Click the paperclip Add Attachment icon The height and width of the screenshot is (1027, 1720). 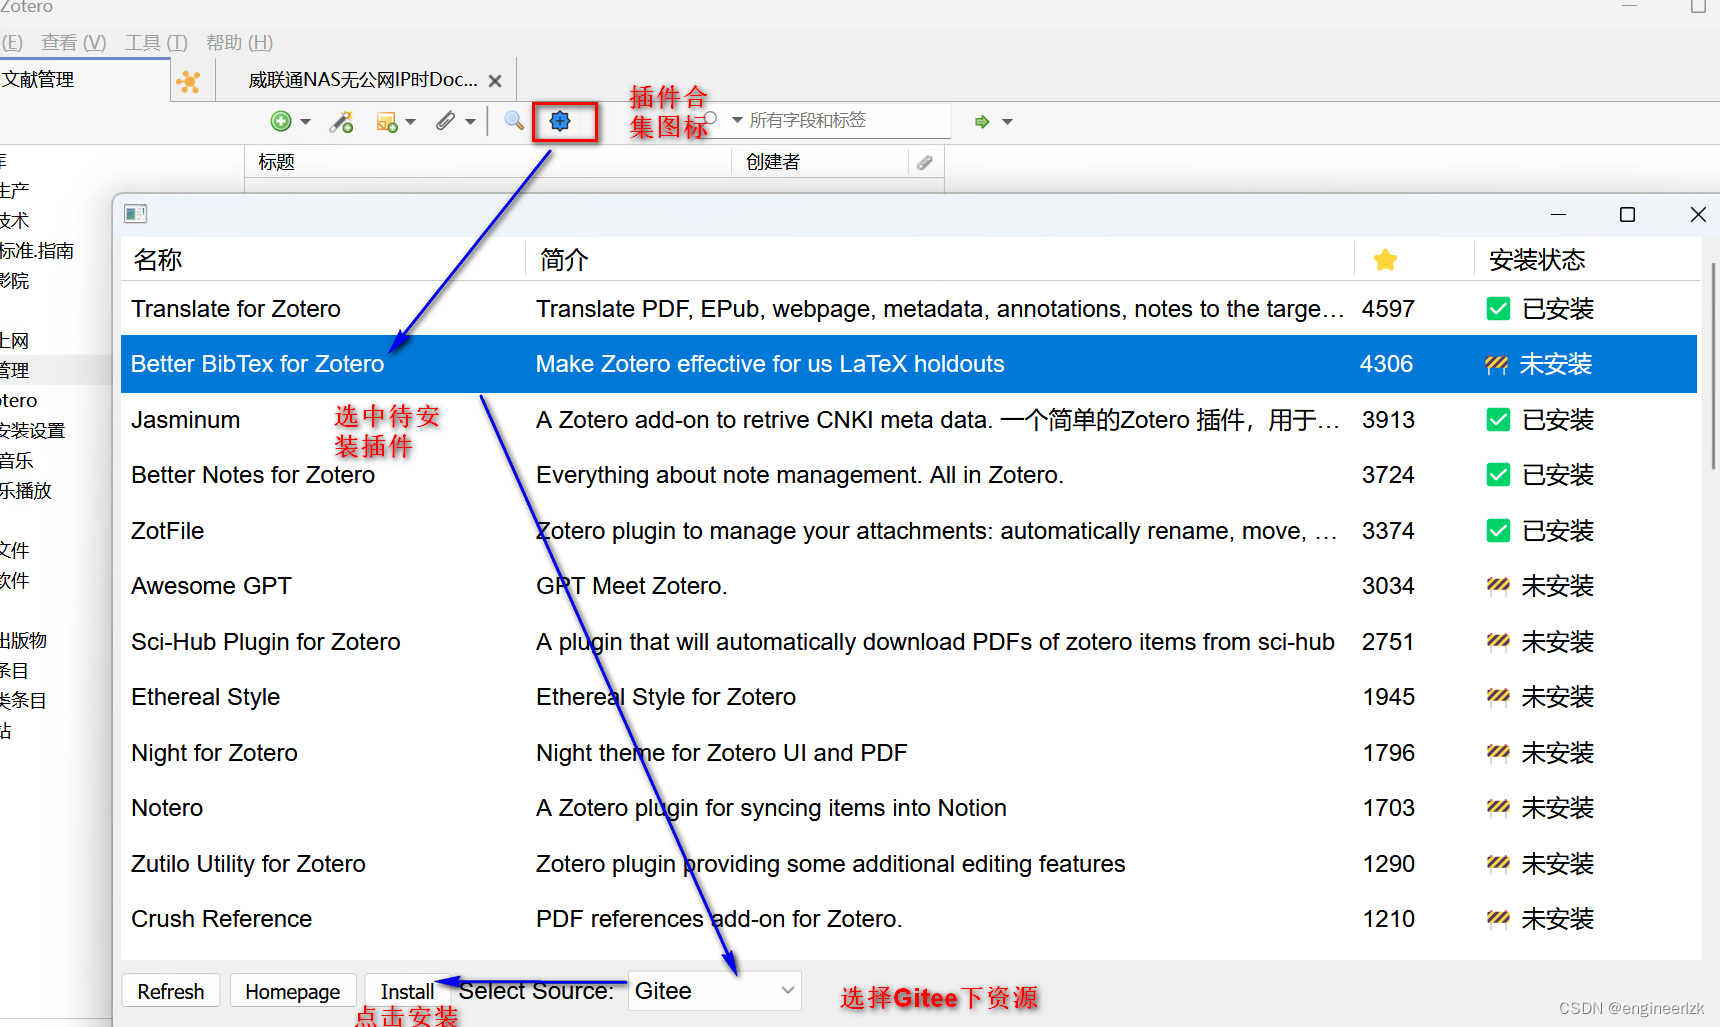446,121
